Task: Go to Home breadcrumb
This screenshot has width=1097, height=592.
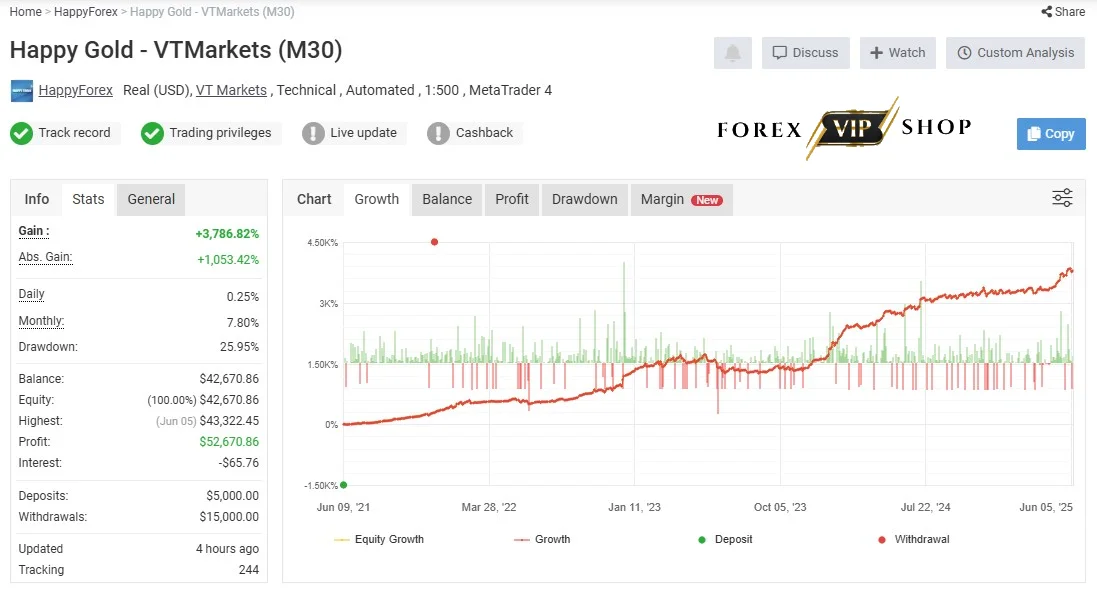Action: click(25, 12)
